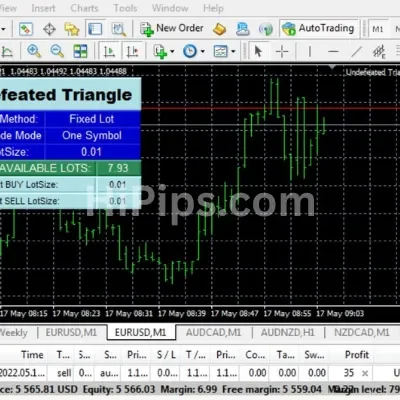The height and width of the screenshot is (400, 400).
Task: Click the Indicators list plus icon
Action: pyautogui.click(x=160, y=52)
